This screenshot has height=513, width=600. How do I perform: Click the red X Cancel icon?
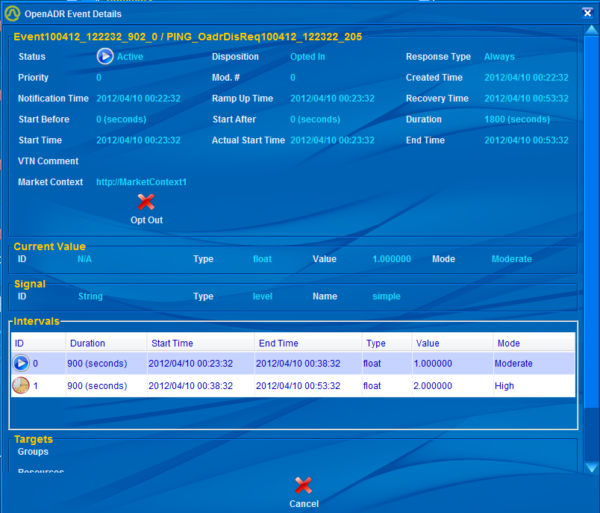pos(303,485)
